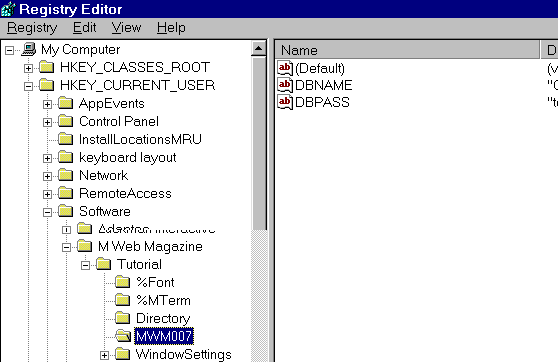This screenshot has width=558, height=362.
Task: Click the Software folder icon
Action: pyautogui.click(x=65, y=211)
